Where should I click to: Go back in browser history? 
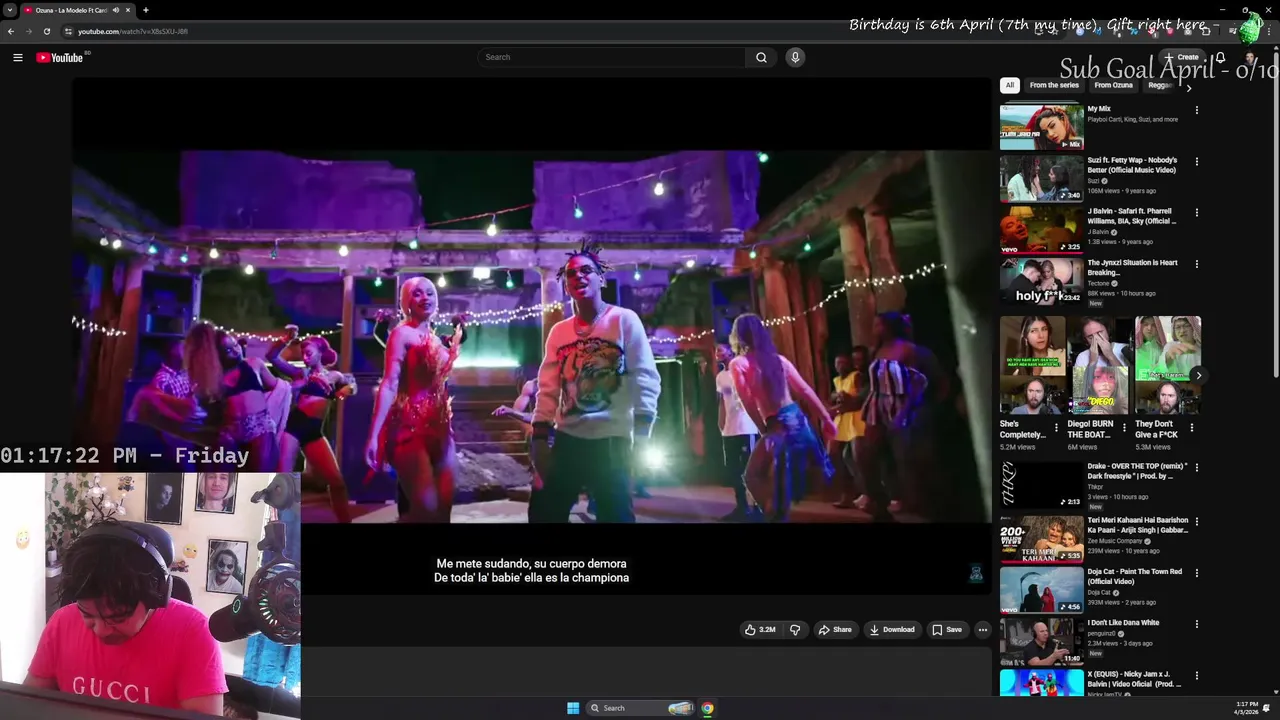coord(11,31)
